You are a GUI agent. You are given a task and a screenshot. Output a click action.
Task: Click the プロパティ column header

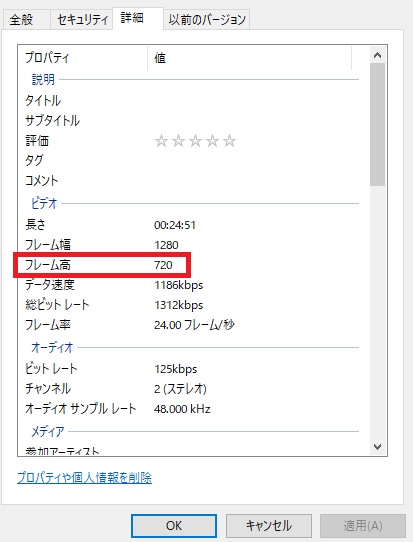(83, 58)
